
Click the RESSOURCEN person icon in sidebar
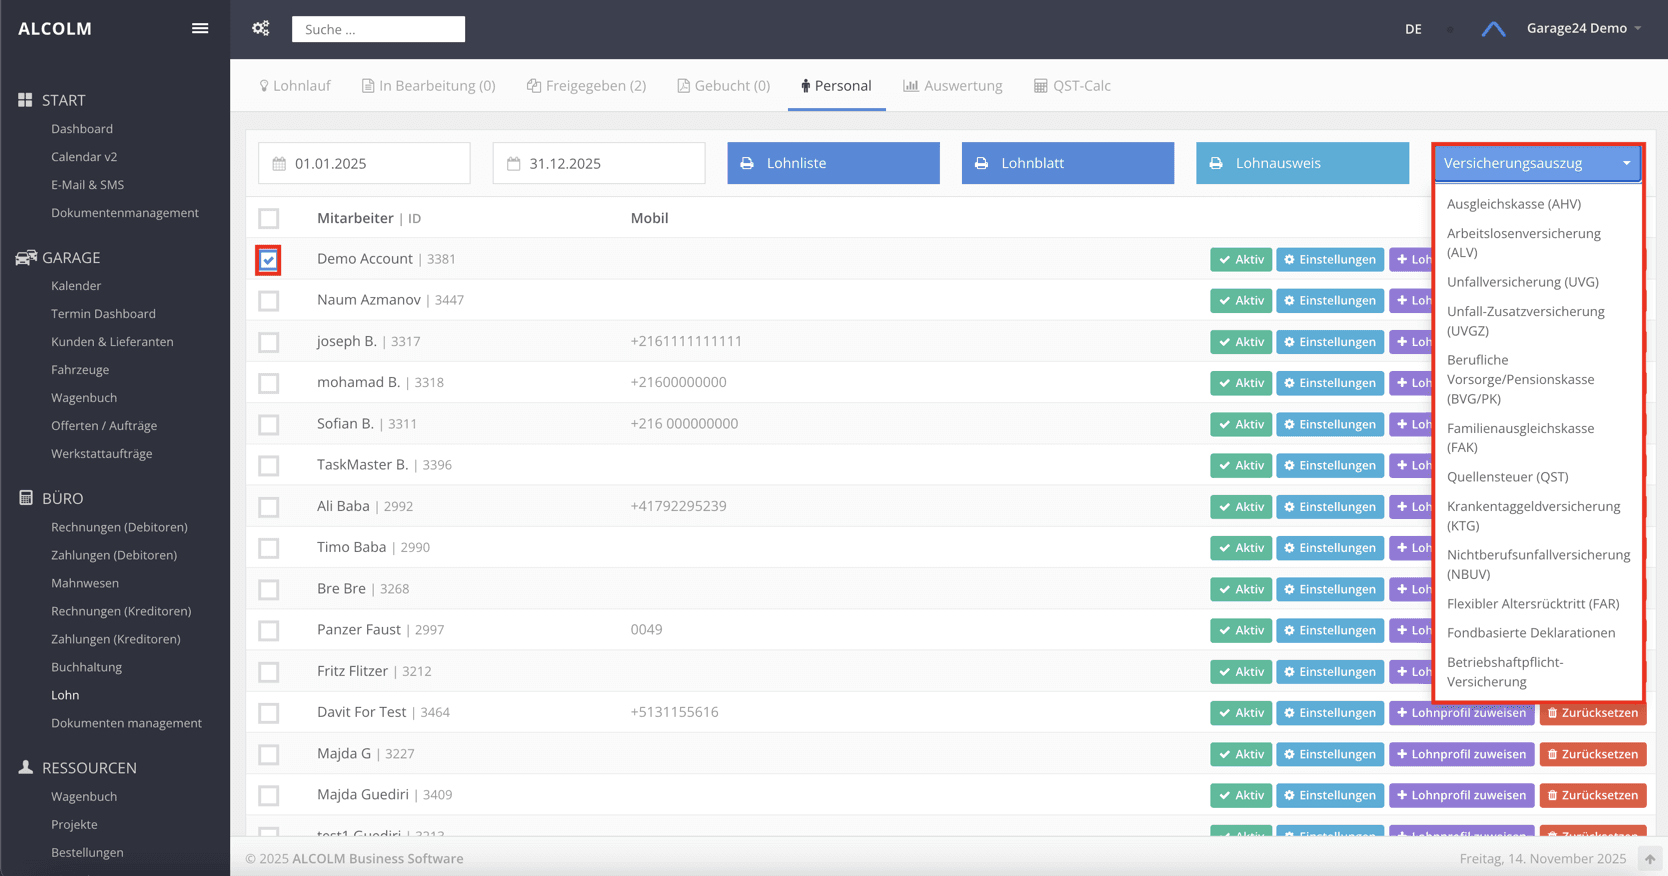26,767
